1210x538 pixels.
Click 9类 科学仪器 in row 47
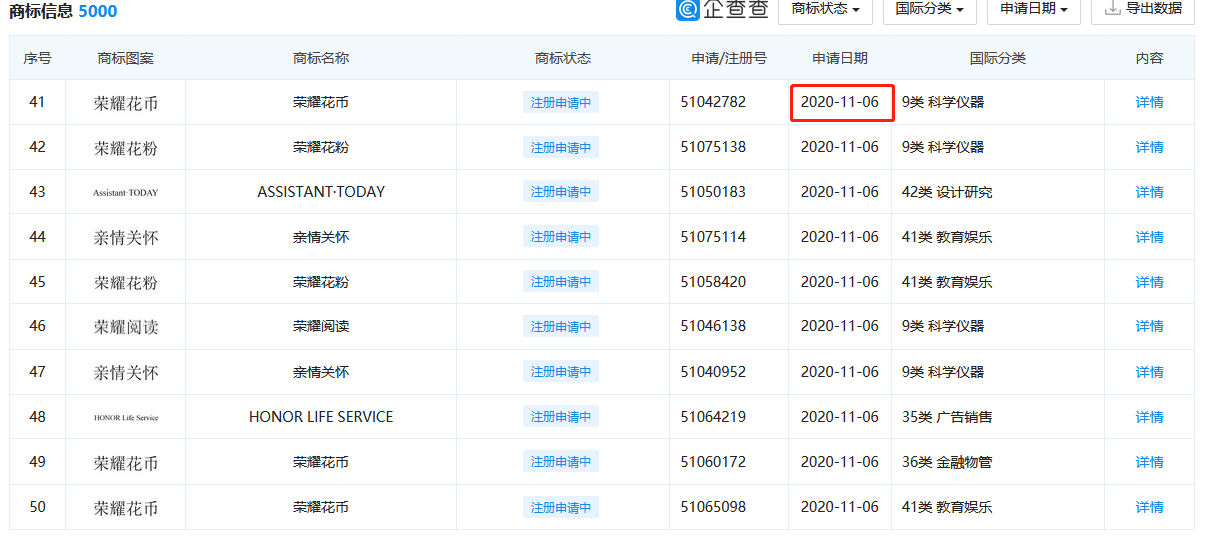(x=943, y=372)
